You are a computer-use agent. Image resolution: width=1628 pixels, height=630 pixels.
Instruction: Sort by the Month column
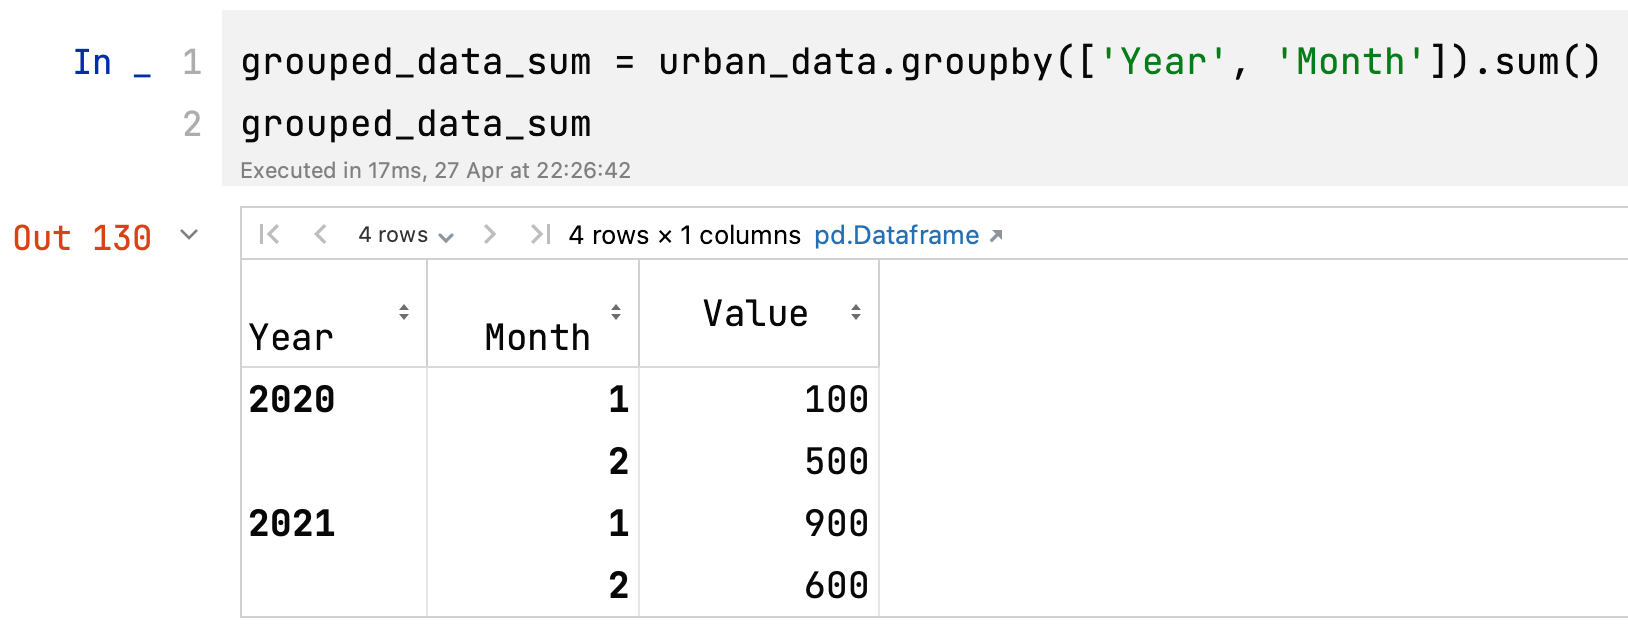click(616, 312)
